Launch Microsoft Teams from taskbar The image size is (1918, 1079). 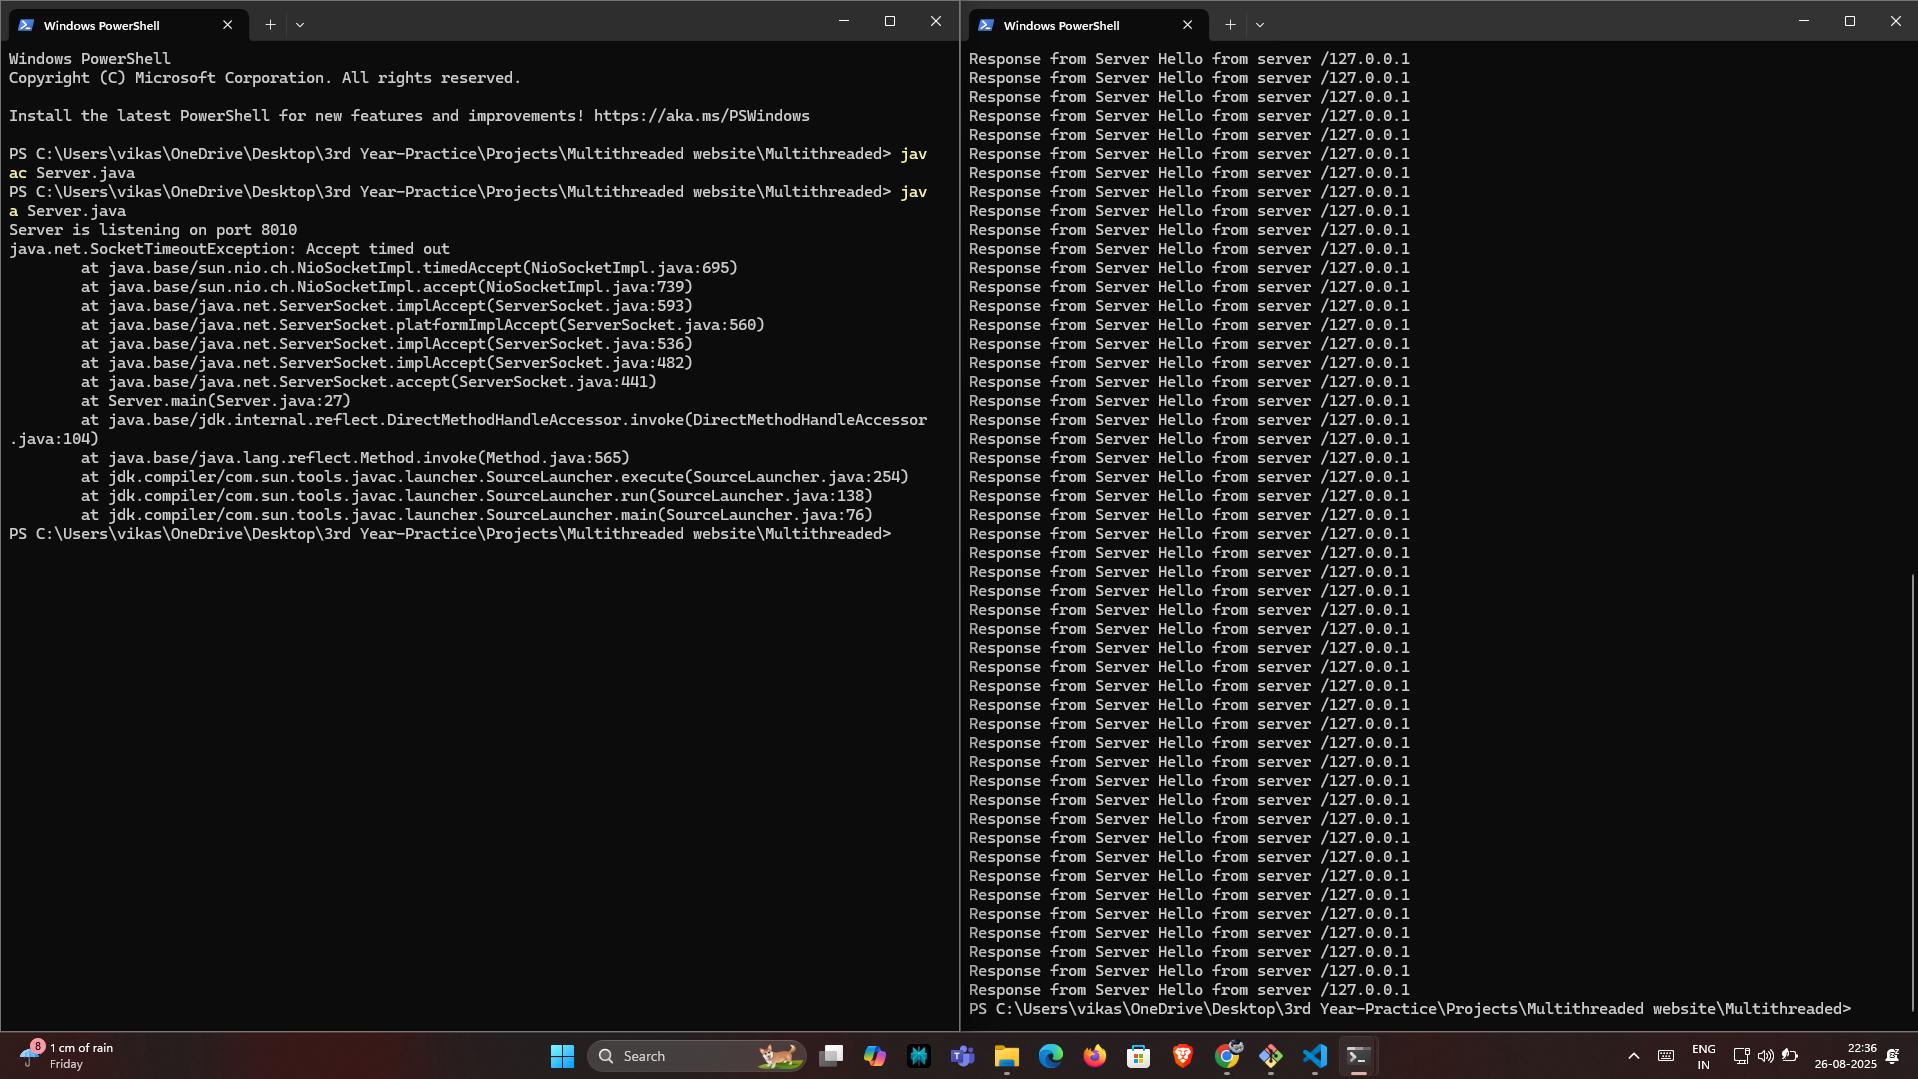[x=963, y=1056]
